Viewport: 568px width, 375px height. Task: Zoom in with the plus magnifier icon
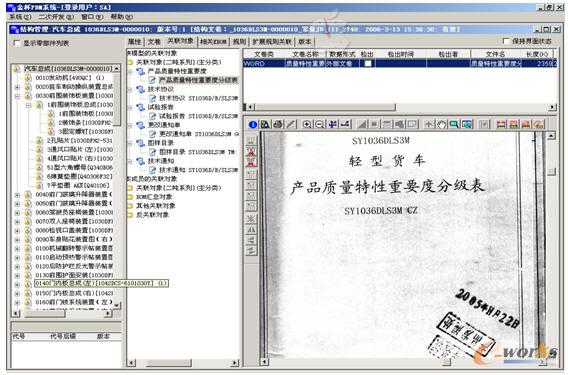point(307,125)
